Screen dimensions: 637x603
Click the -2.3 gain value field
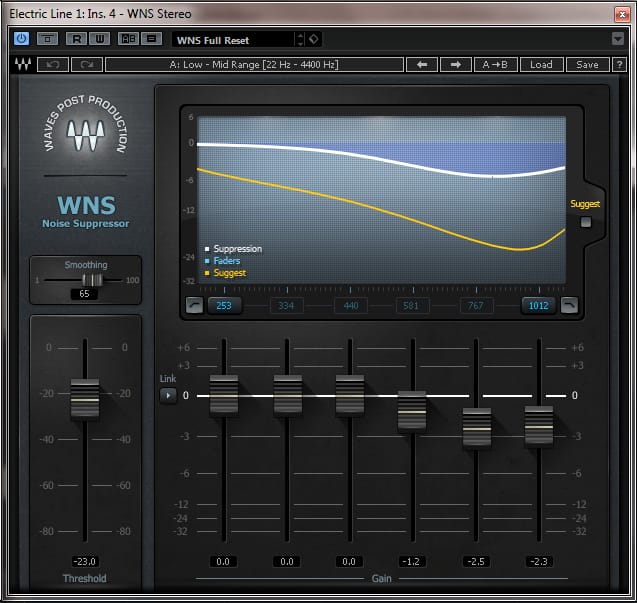pyautogui.click(x=539, y=562)
